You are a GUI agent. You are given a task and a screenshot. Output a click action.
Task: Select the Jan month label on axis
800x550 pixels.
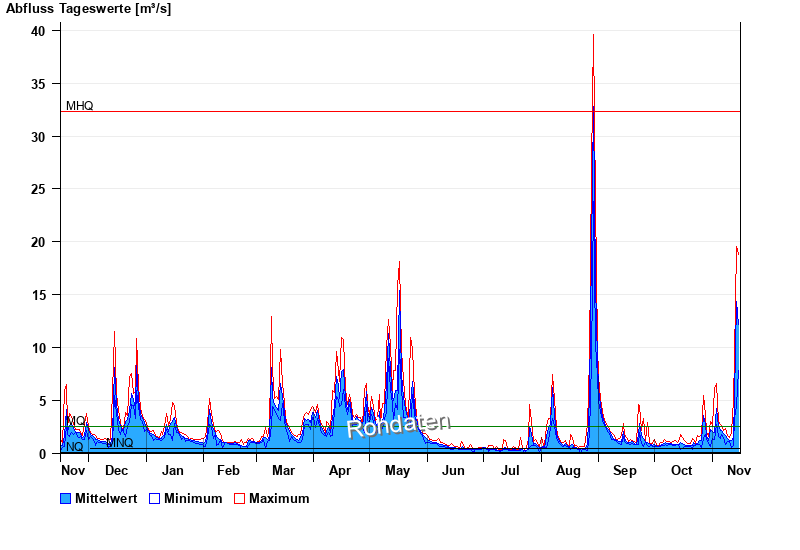tap(173, 470)
